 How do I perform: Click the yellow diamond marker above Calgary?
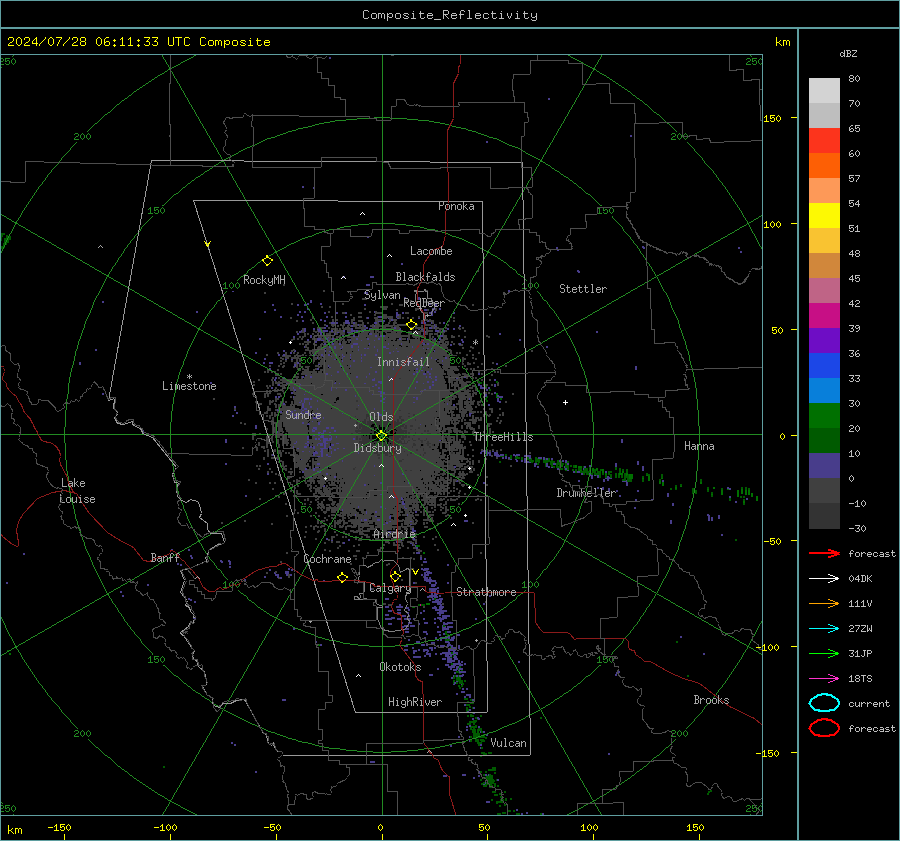(395, 576)
